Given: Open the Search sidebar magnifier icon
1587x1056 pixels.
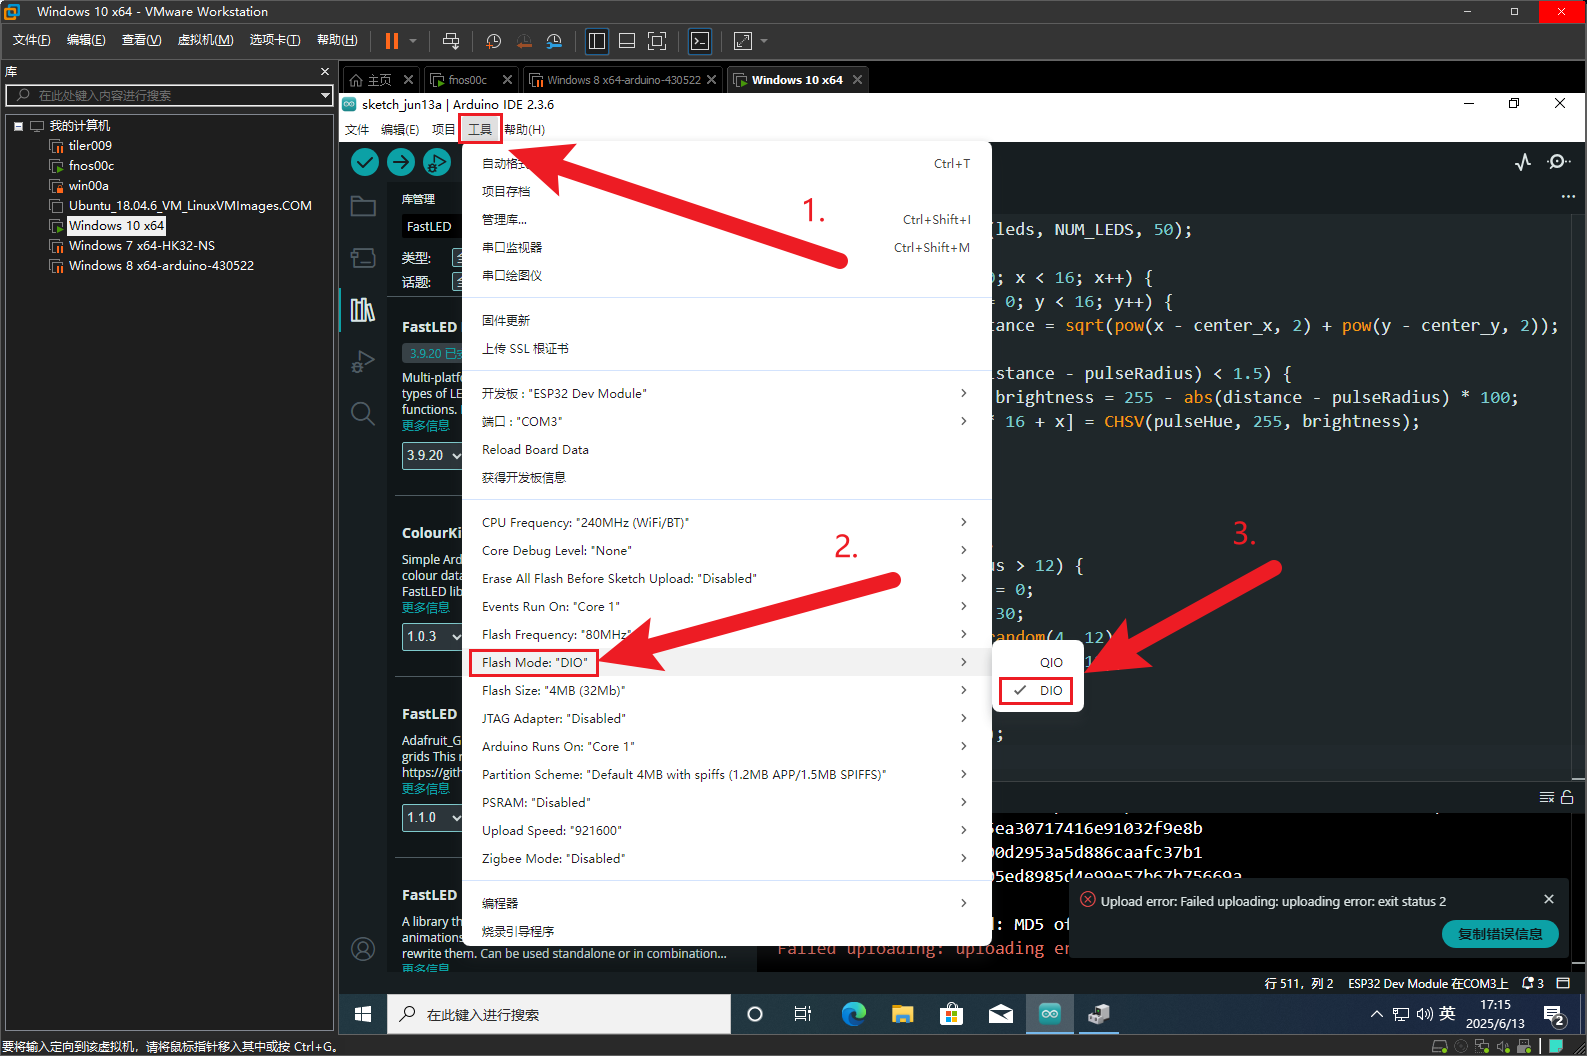Looking at the screenshot, I should click(x=363, y=413).
